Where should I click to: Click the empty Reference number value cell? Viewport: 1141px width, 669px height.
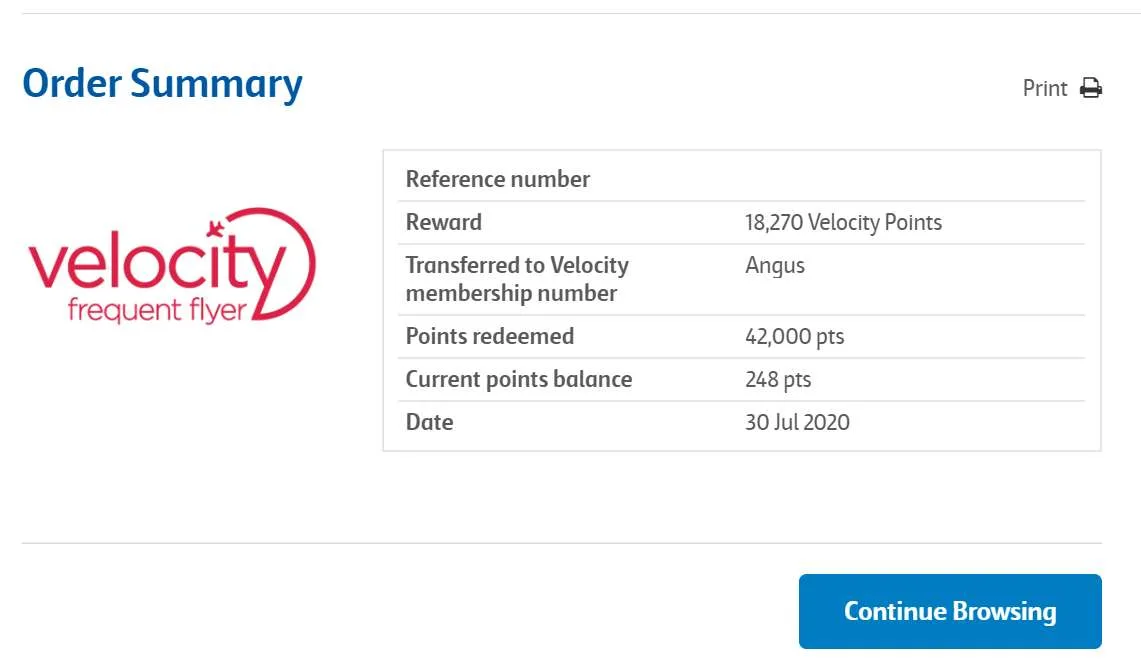(x=910, y=179)
